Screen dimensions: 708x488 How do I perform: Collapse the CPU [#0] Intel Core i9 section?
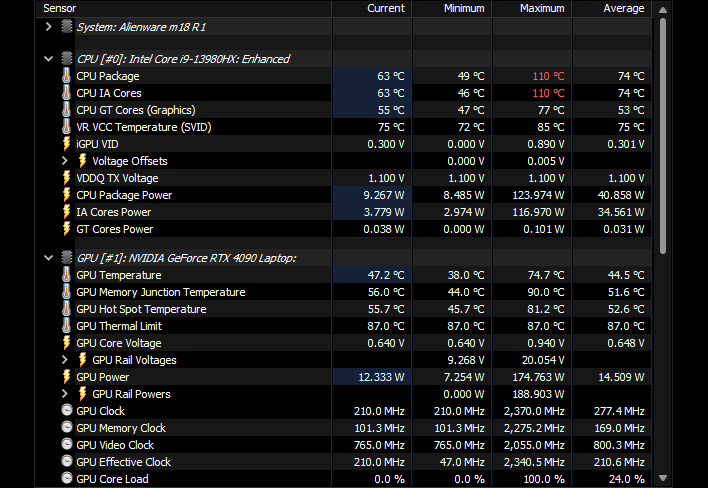(x=49, y=59)
